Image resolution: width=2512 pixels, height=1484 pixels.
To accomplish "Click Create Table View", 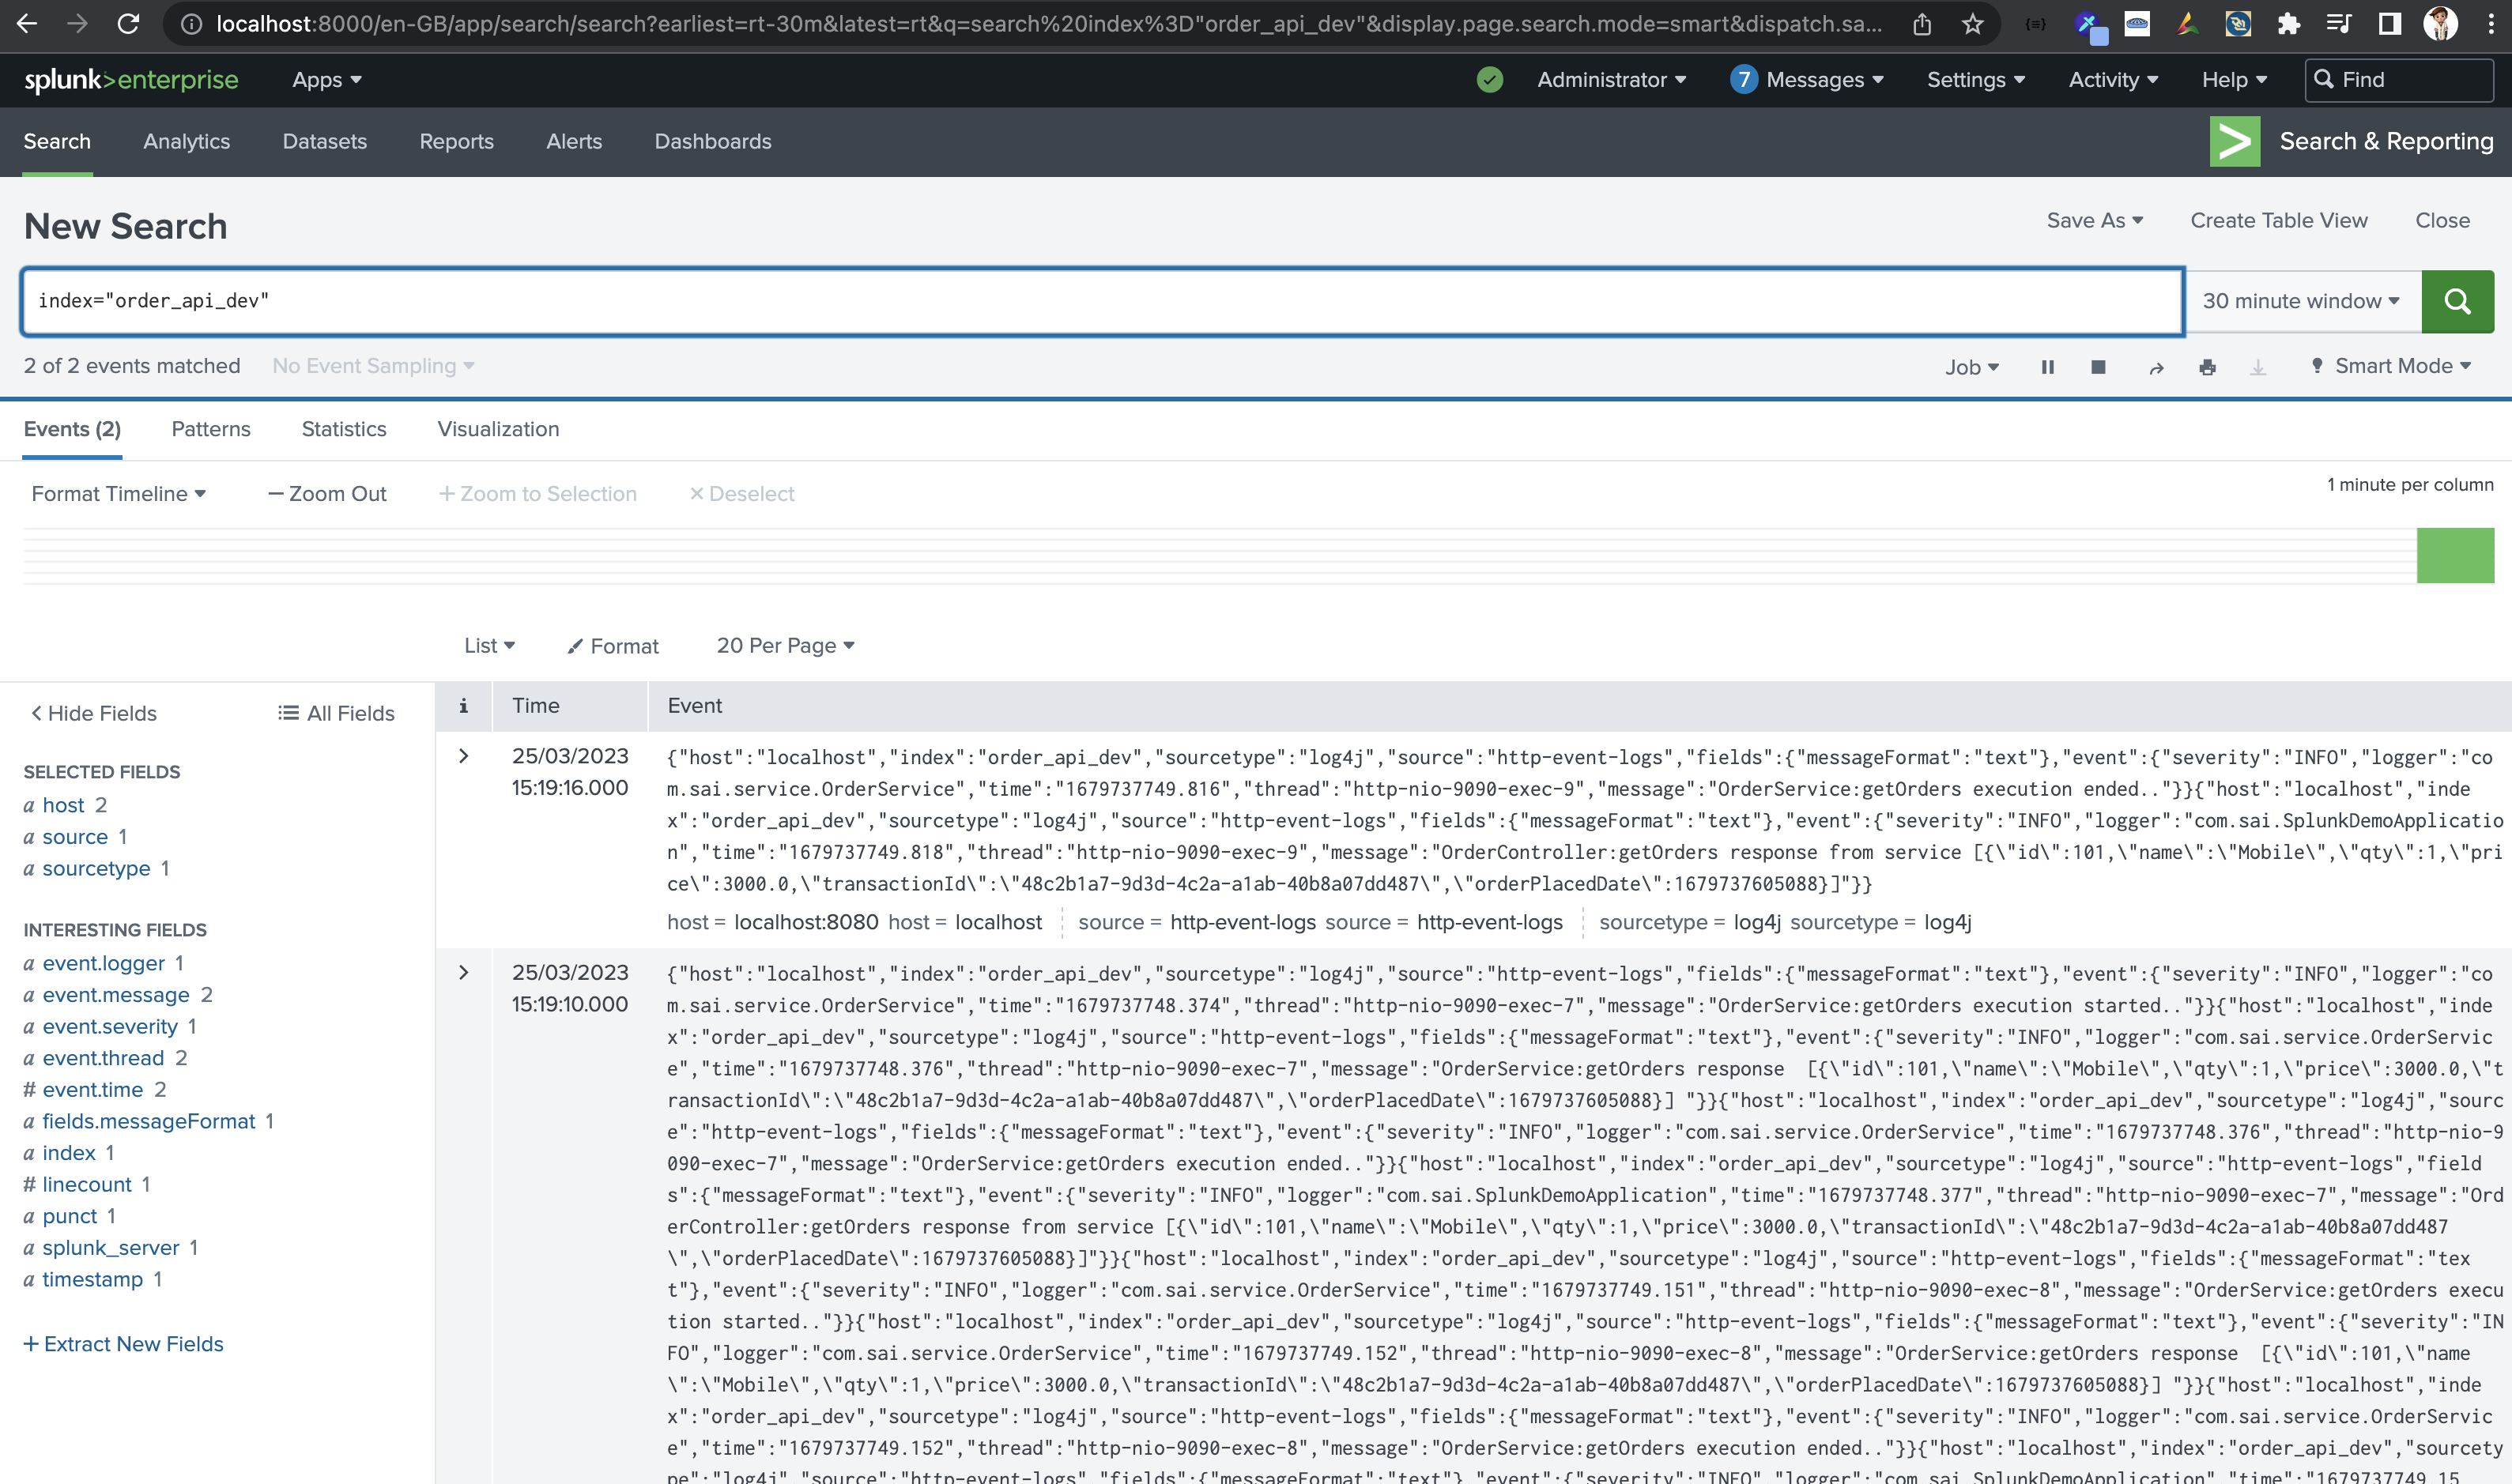I will tap(2279, 220).
